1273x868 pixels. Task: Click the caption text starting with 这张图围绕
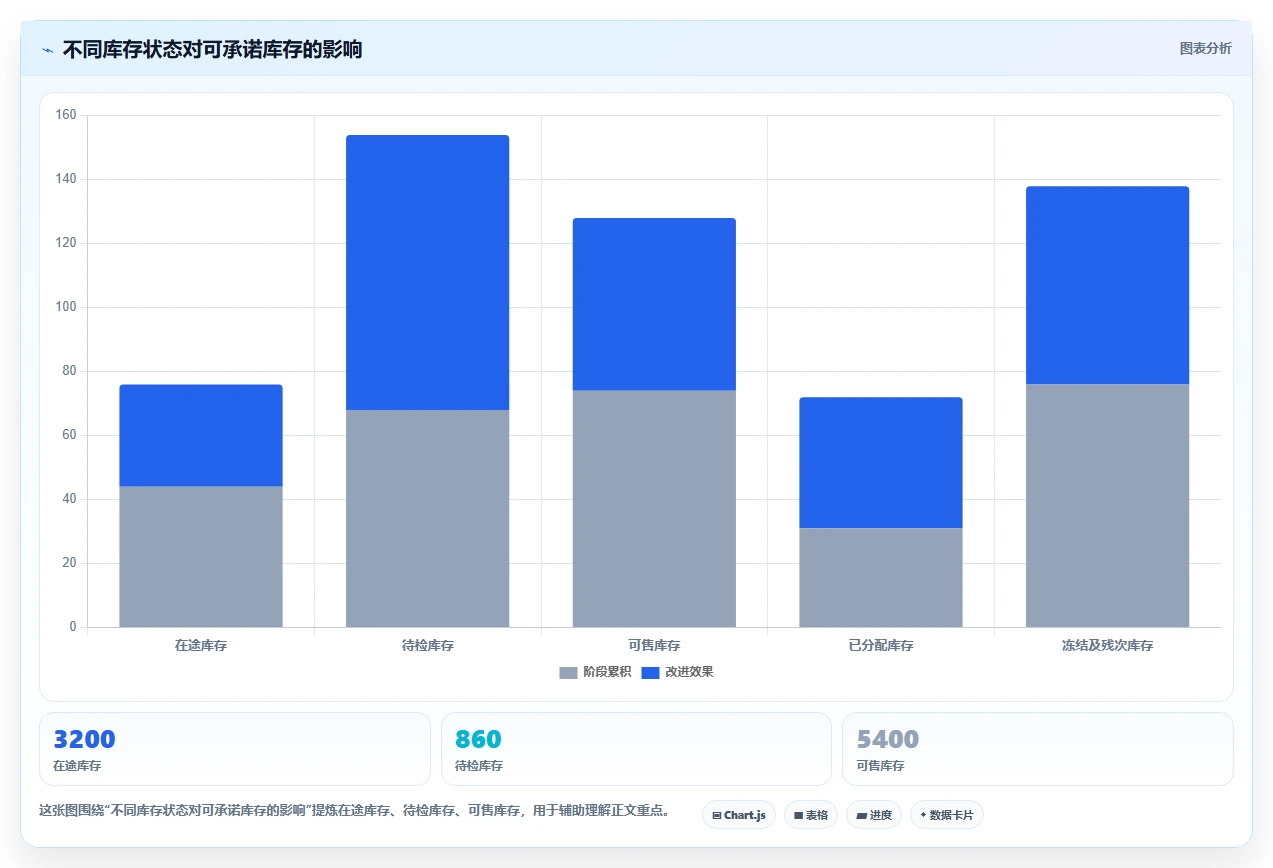pos(354,811)
